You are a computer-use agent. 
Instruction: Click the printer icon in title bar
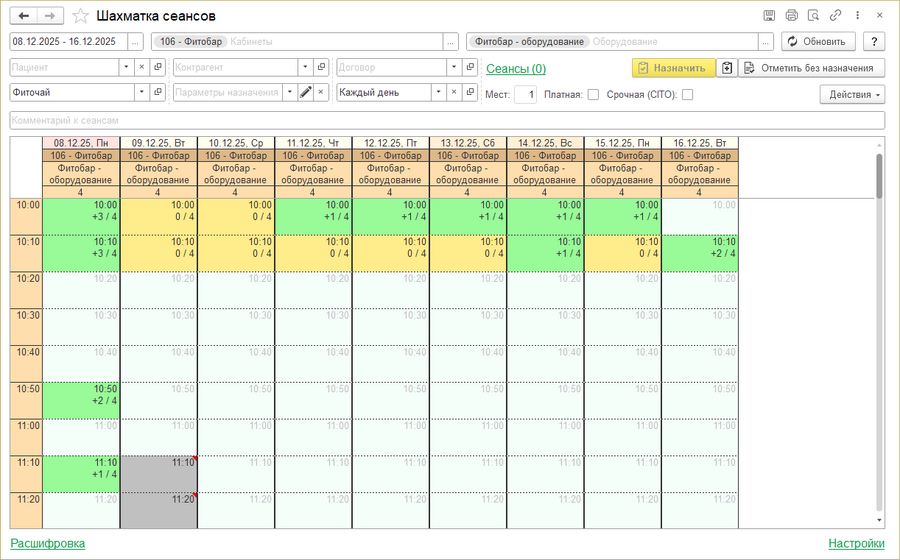[x=792, y=16]
